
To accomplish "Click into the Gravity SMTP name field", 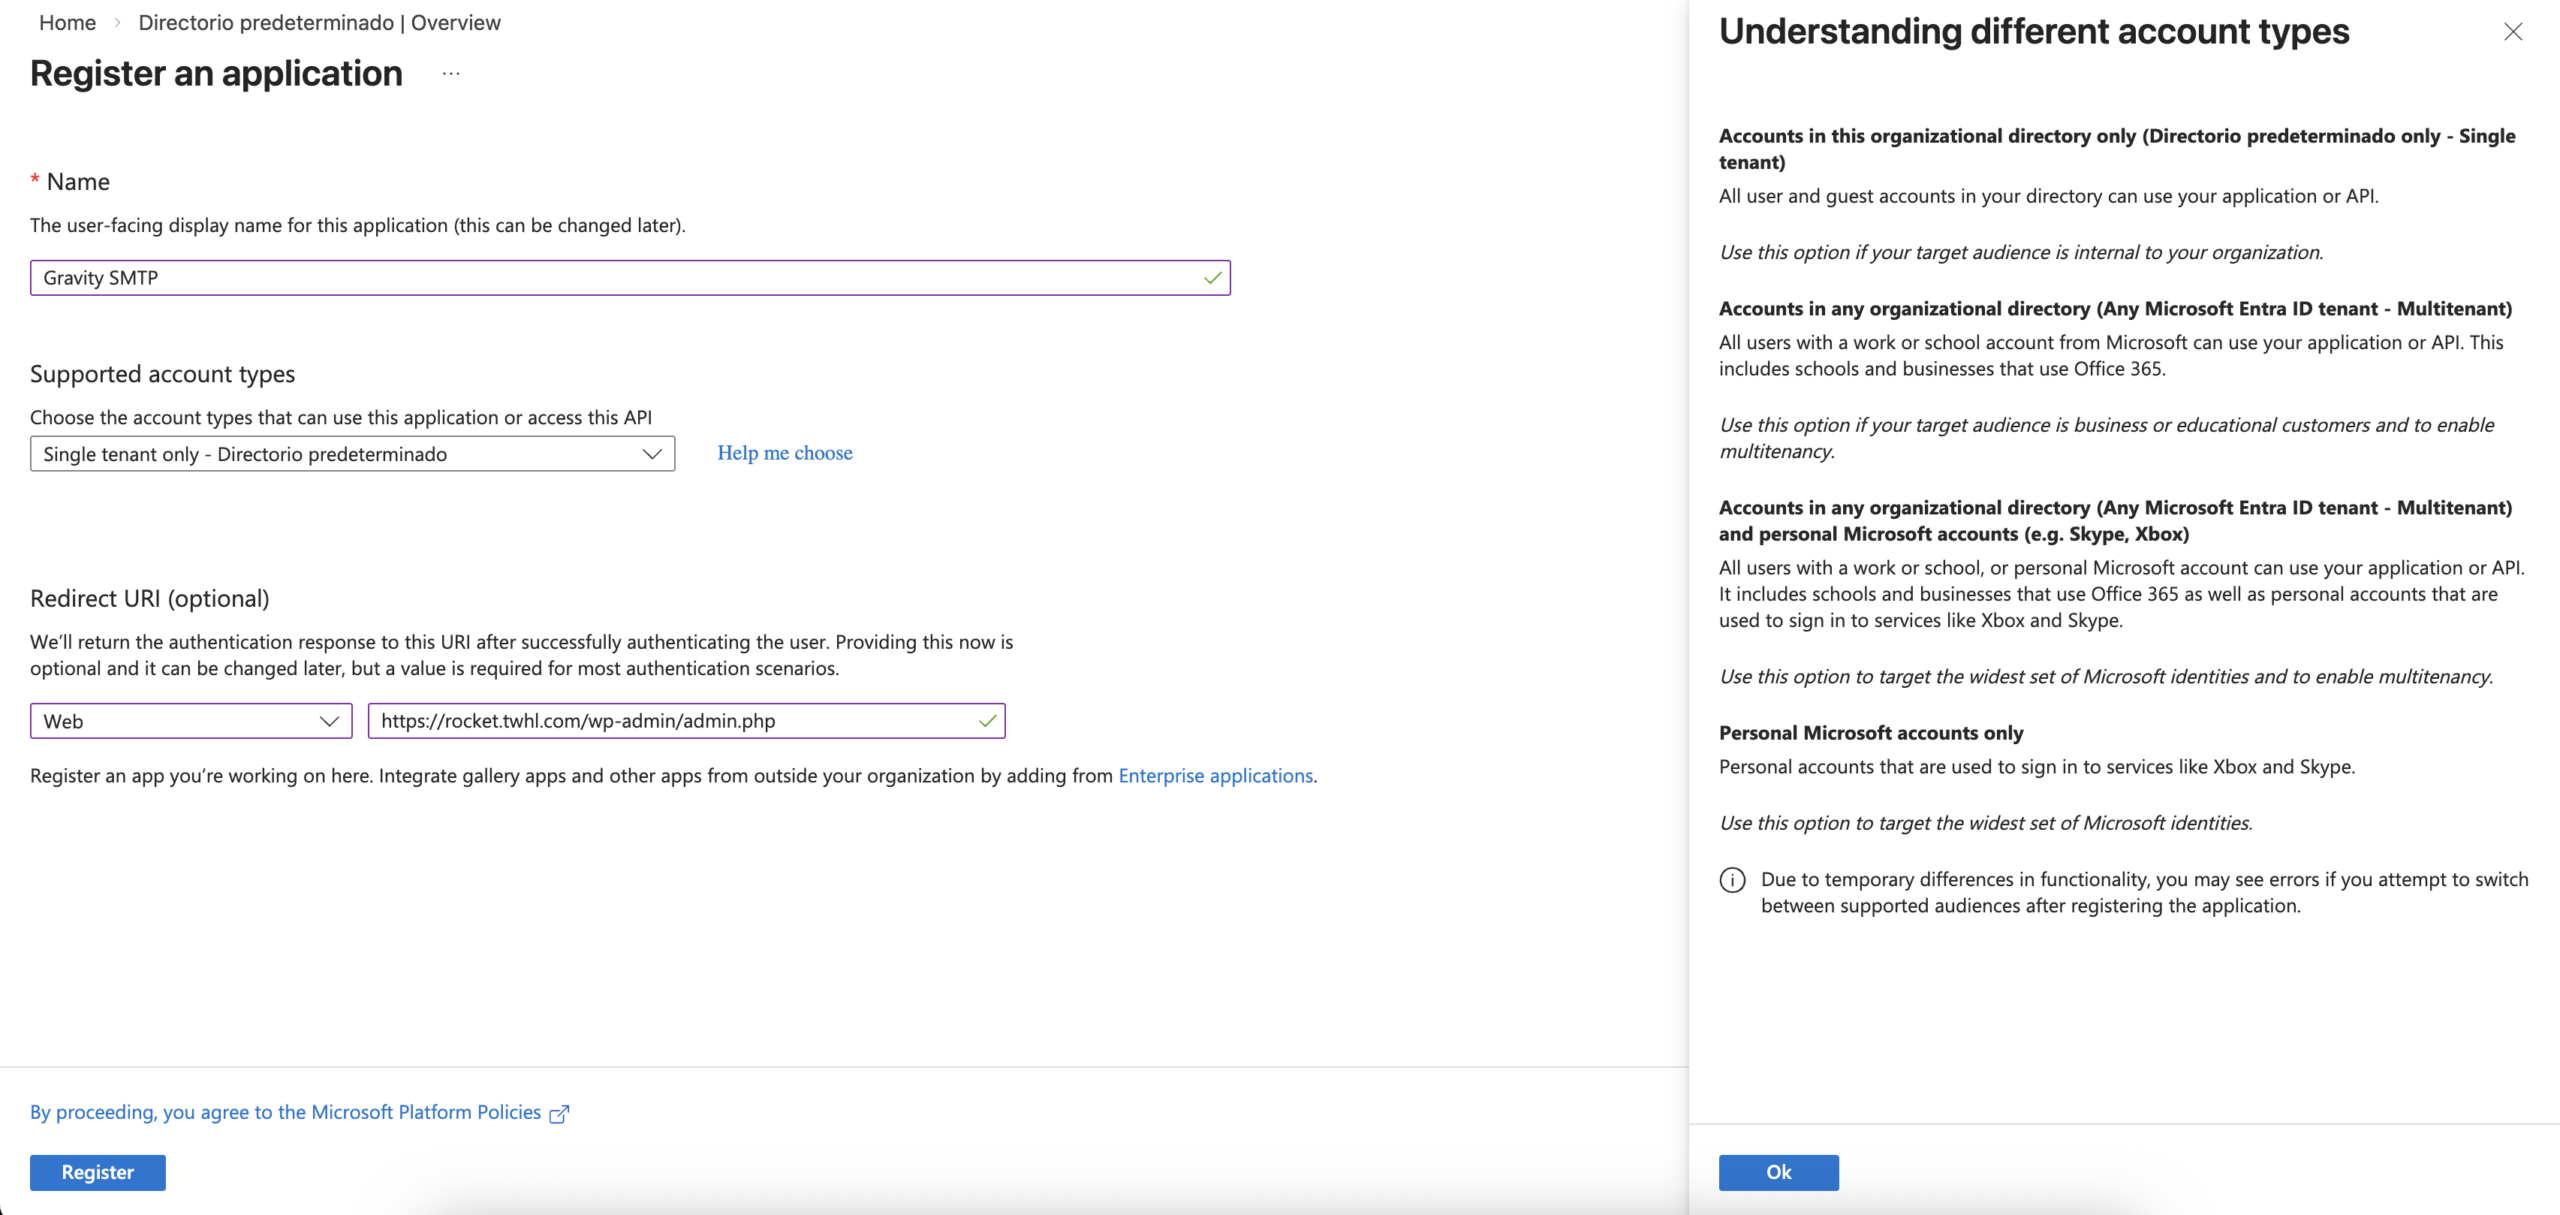I will 600,278.
